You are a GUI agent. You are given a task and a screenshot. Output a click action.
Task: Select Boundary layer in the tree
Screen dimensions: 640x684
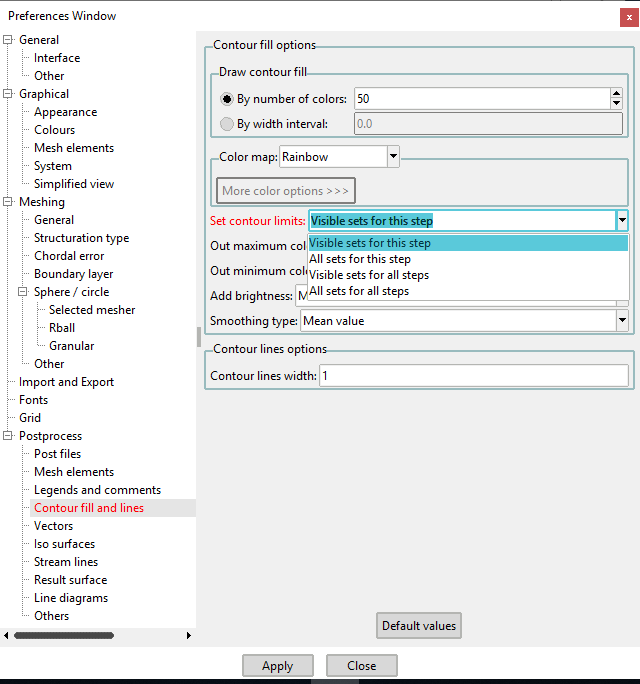click(73, 274)
